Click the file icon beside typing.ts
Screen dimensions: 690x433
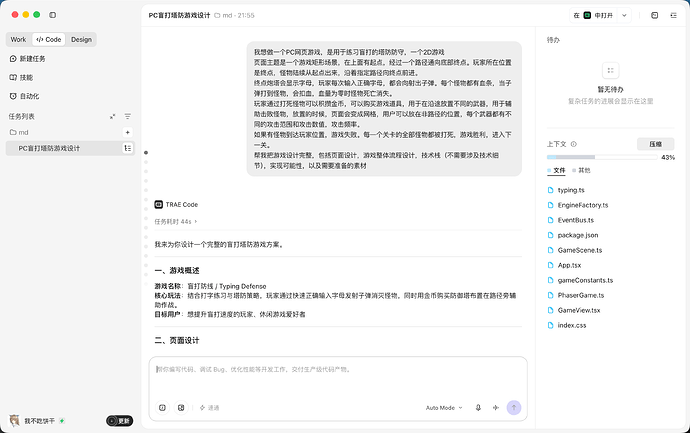pyautogui.click(x=550, y=190)
